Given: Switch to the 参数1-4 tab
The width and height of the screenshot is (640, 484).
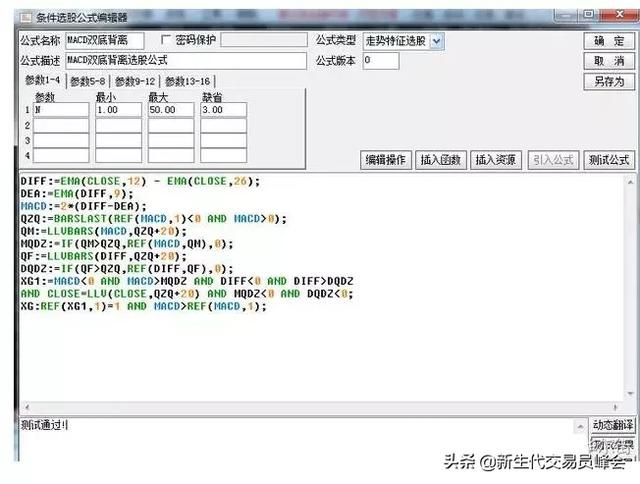Looking at the screenshot, I should pos(42,80).
